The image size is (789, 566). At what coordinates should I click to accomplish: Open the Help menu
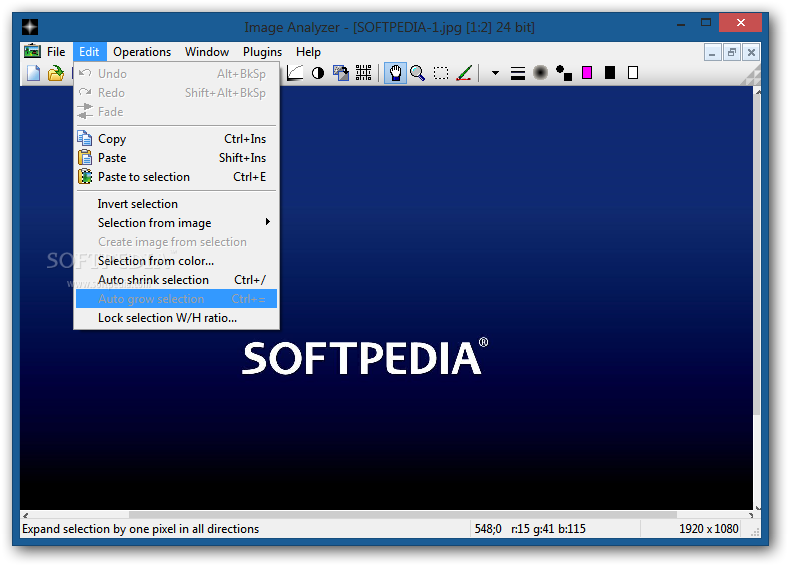point(308,52)
